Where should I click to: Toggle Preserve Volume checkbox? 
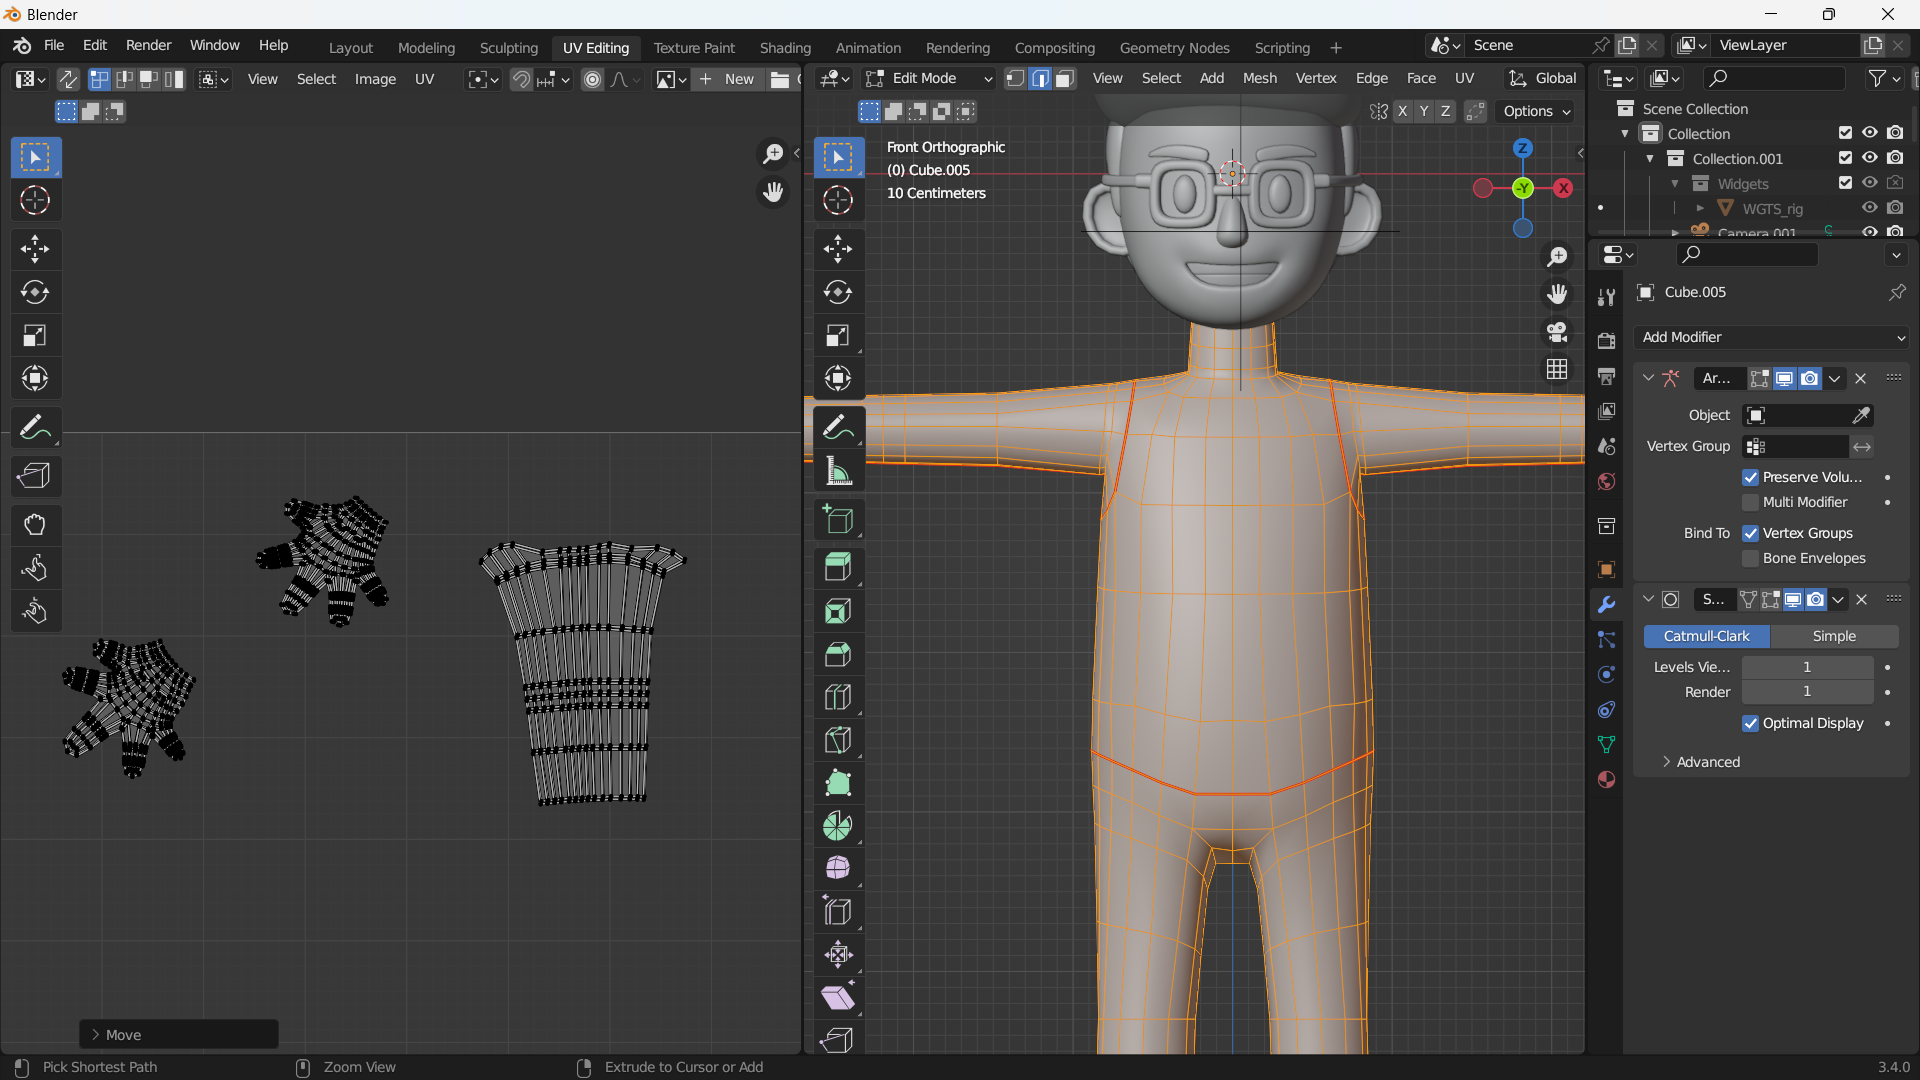[x=1750, y=477]
